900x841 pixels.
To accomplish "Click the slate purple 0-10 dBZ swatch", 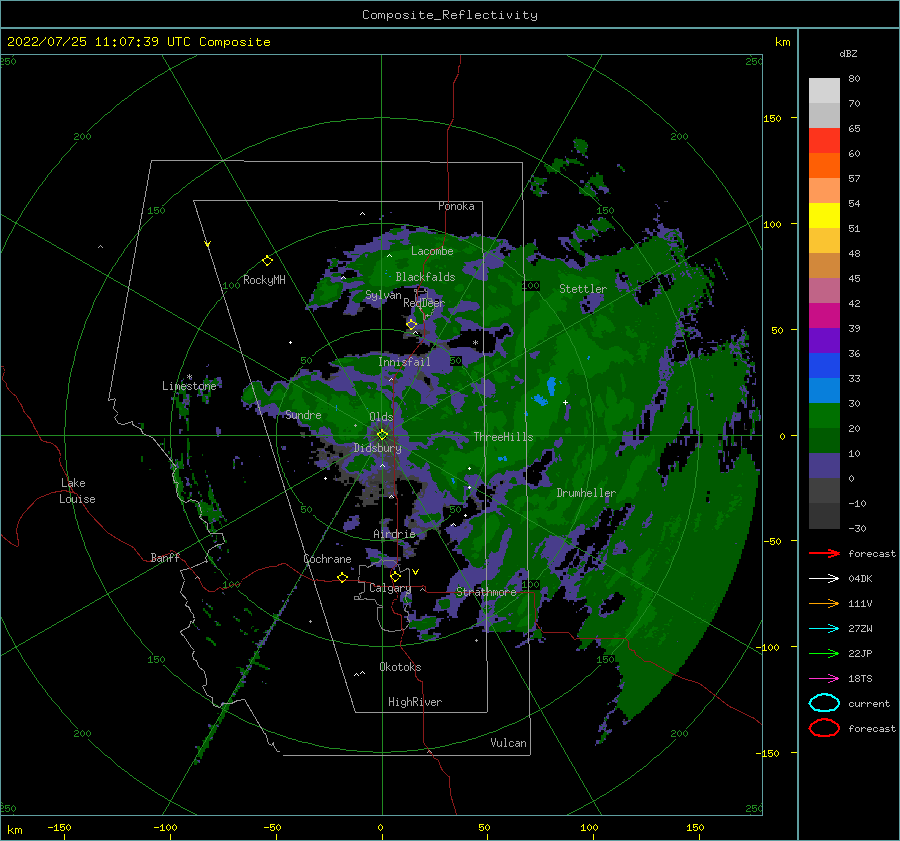I will coord(824,466).
